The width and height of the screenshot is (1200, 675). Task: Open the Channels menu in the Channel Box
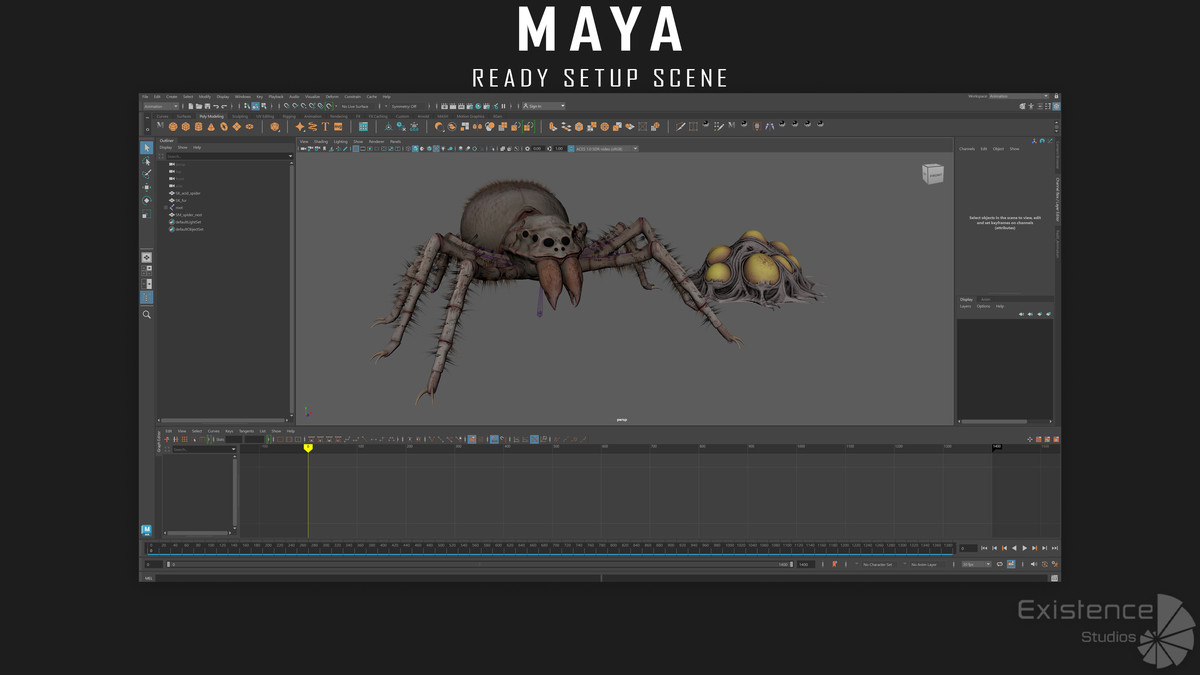coord(967,148)
